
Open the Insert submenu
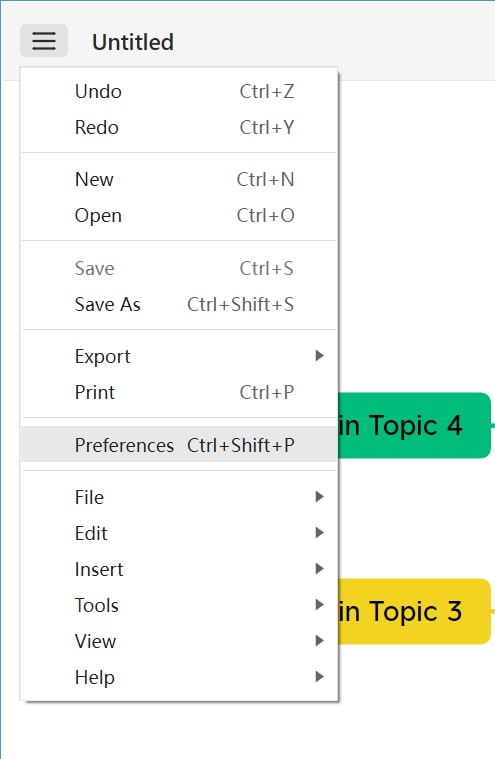(x=179, y=569)
